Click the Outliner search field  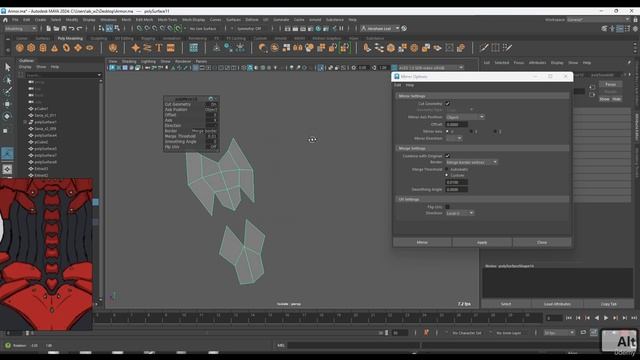(x=60, y=75)
